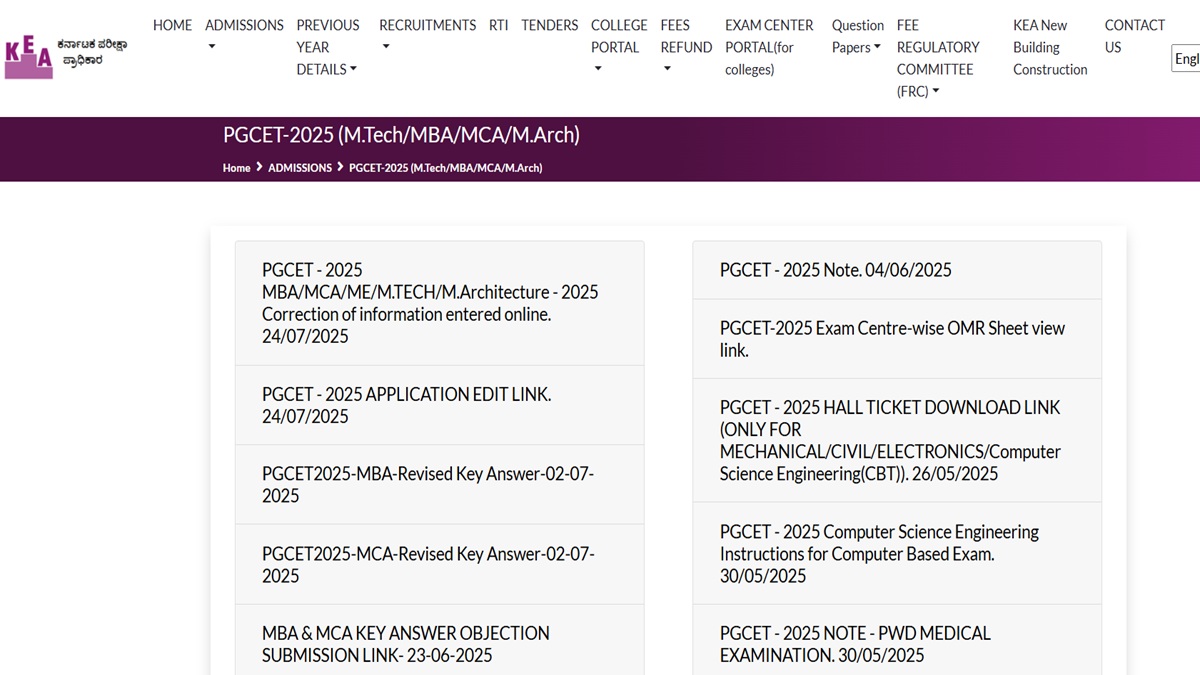
Task: Open the RTI menu item
Action: pyautogui.click(x=498, y=25)
